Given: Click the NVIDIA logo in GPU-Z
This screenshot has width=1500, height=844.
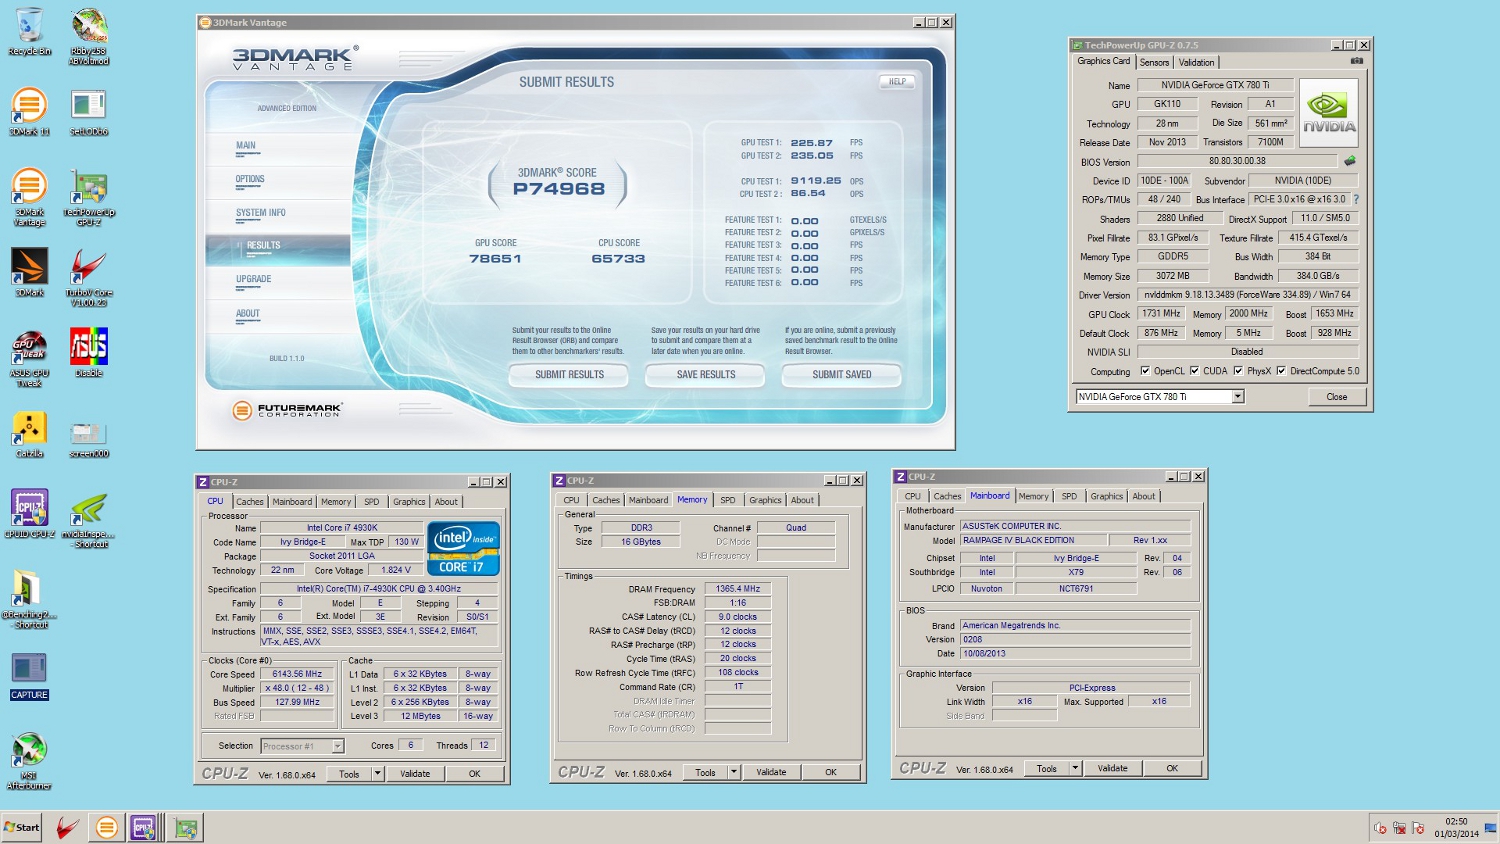Looking at the screenshot, I should 1329,114.
